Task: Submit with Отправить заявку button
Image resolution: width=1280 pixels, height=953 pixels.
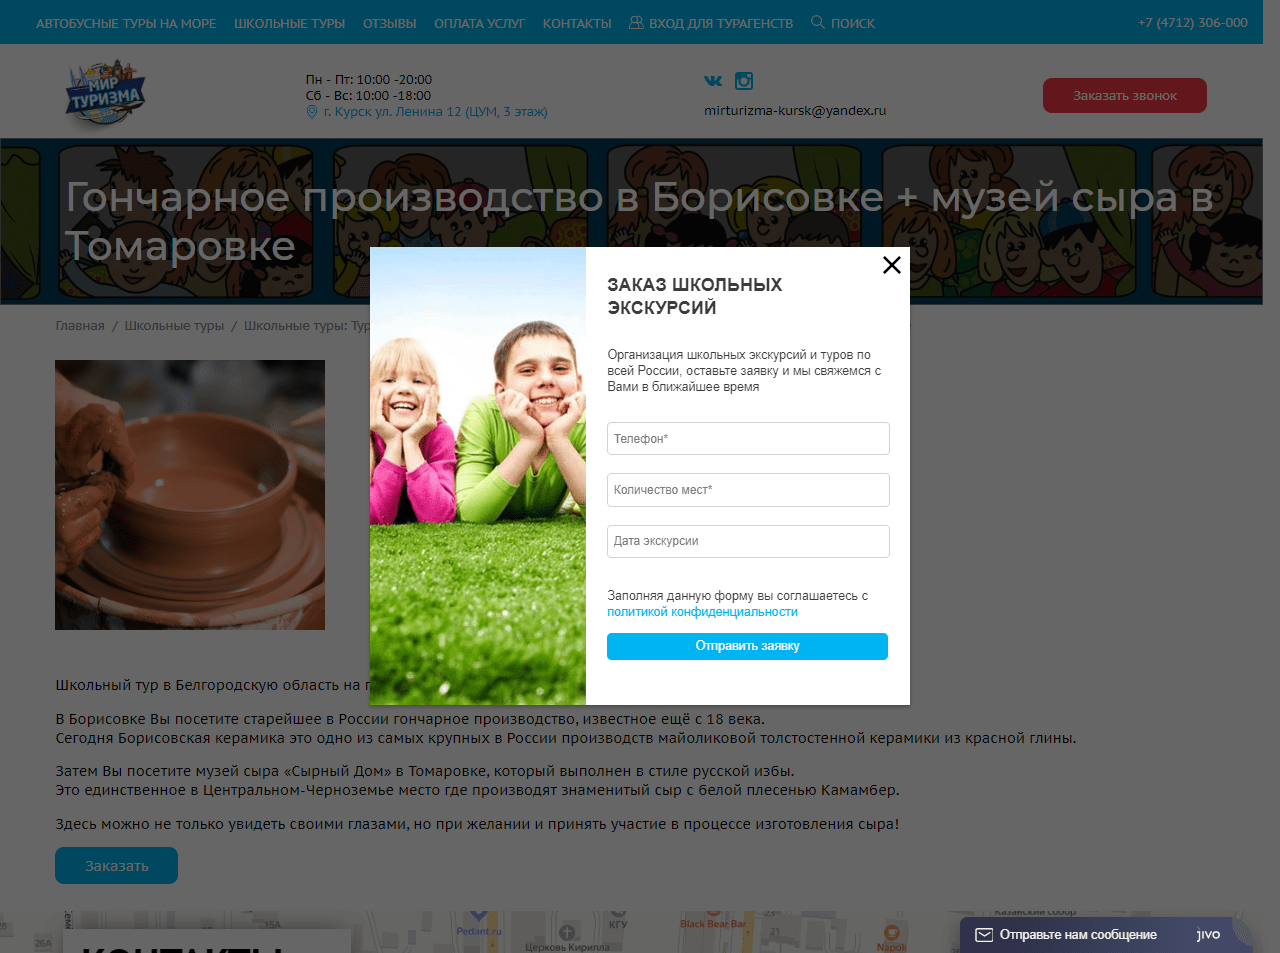Action: click(x=747, y=646)
